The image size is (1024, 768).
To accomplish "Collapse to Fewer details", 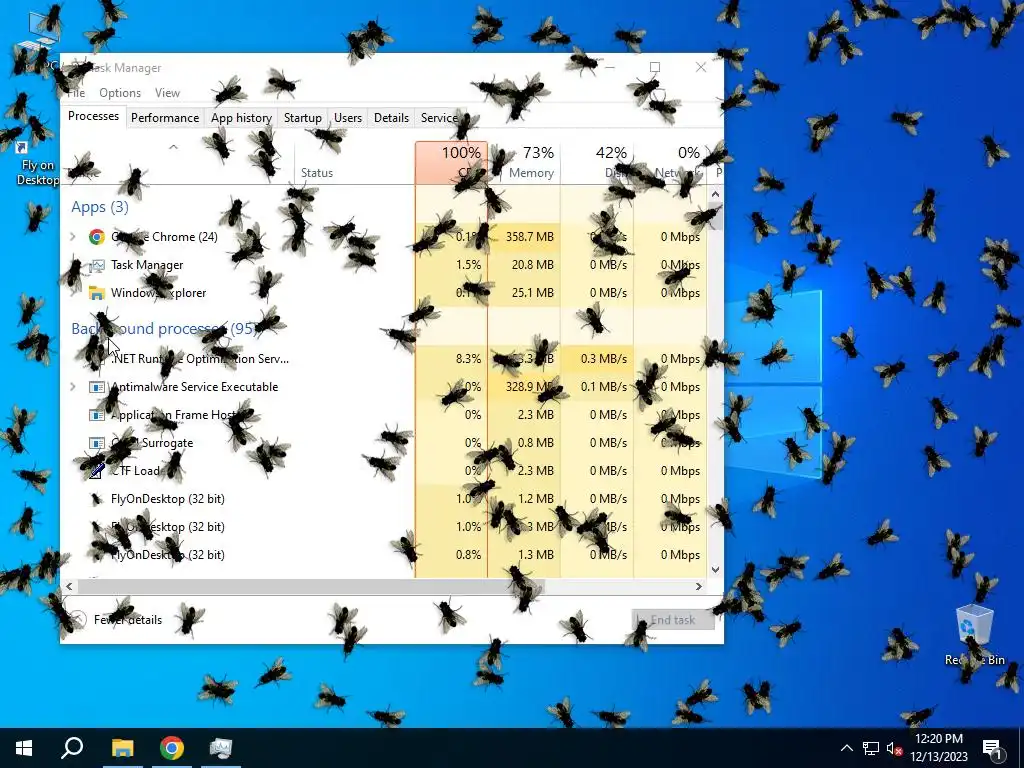I will click(x=116, y=620).
